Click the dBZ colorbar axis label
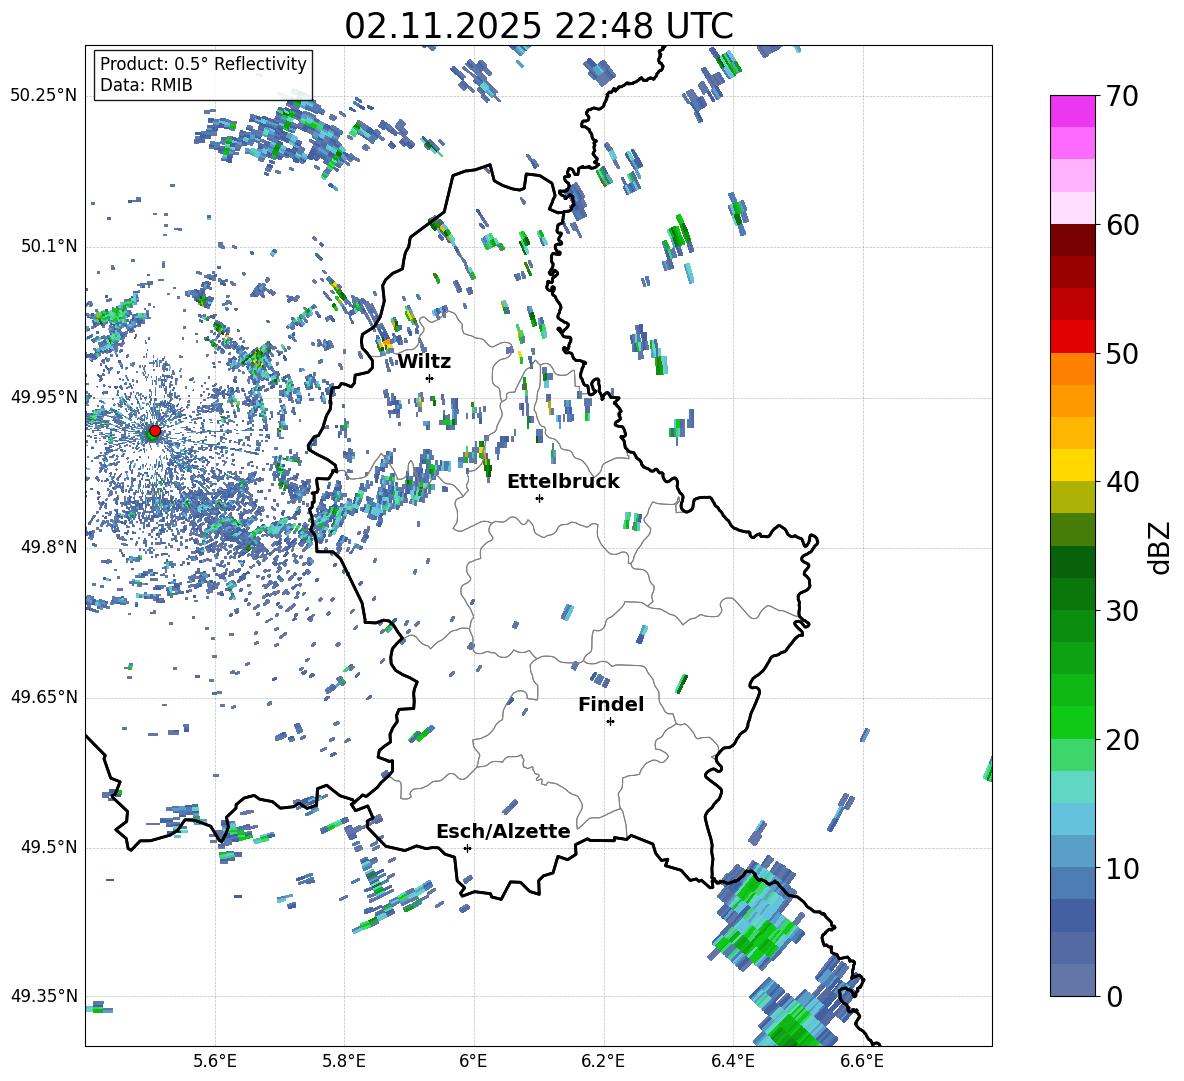Screen dimensions: 1184x1081 pyautogui.click(x=1161, y=547)
